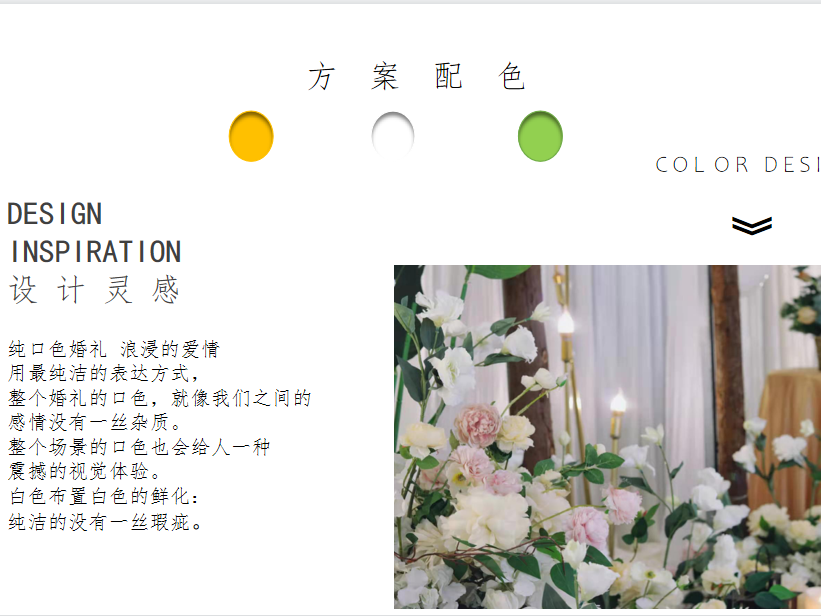Click the black double chevron down icon

tap(752, 225)
